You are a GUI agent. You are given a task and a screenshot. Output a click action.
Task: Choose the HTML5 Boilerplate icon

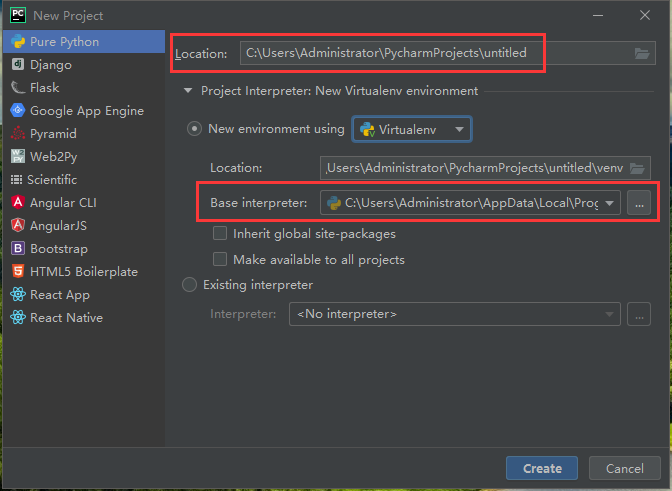click(x=18, y=272)
